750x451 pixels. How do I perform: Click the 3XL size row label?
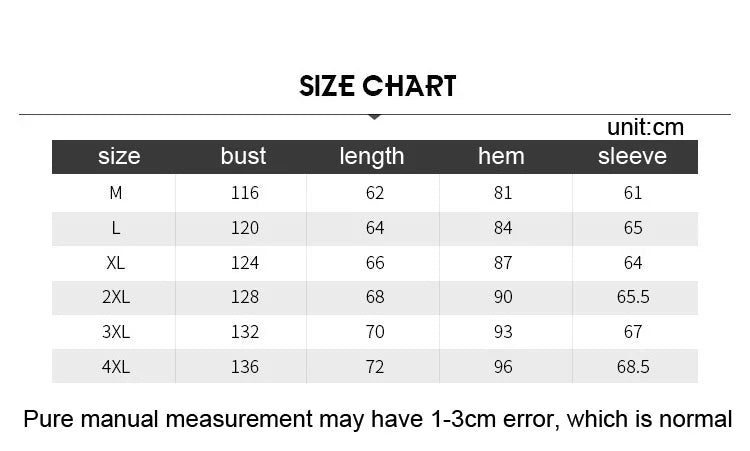116,332
